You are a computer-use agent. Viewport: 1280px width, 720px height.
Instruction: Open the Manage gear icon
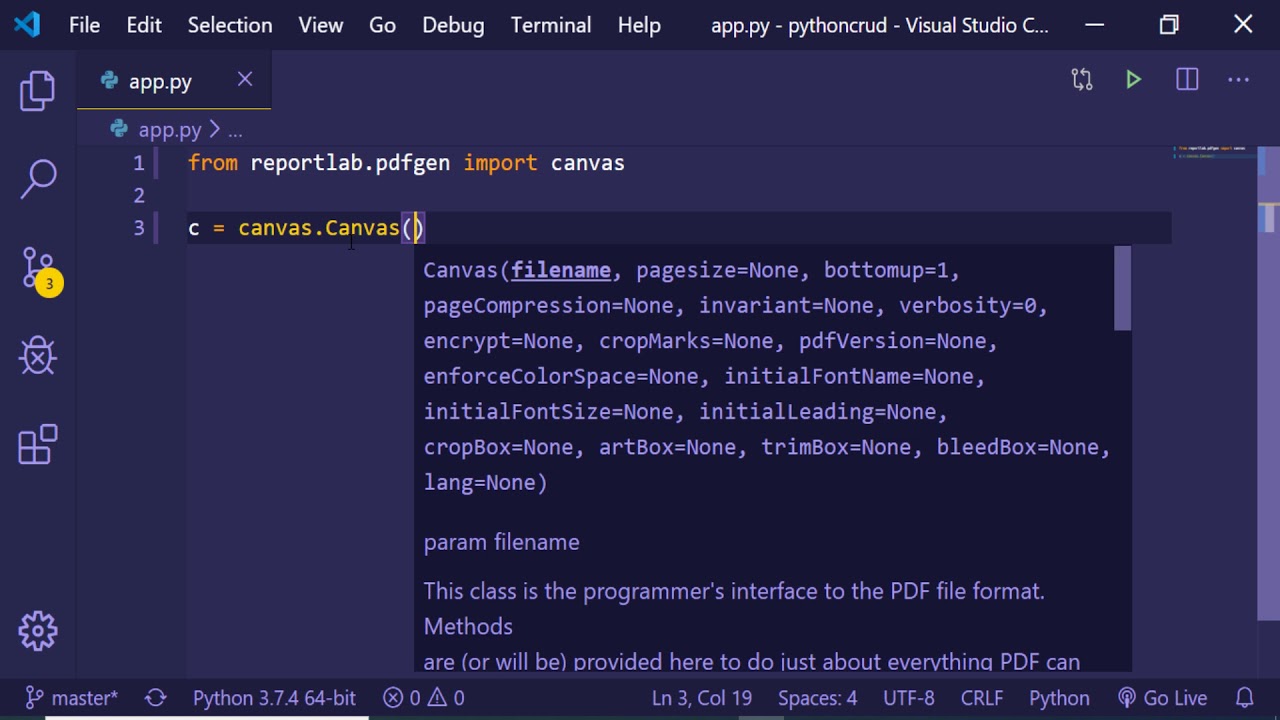pyautogui.click(x=38, y=630)
